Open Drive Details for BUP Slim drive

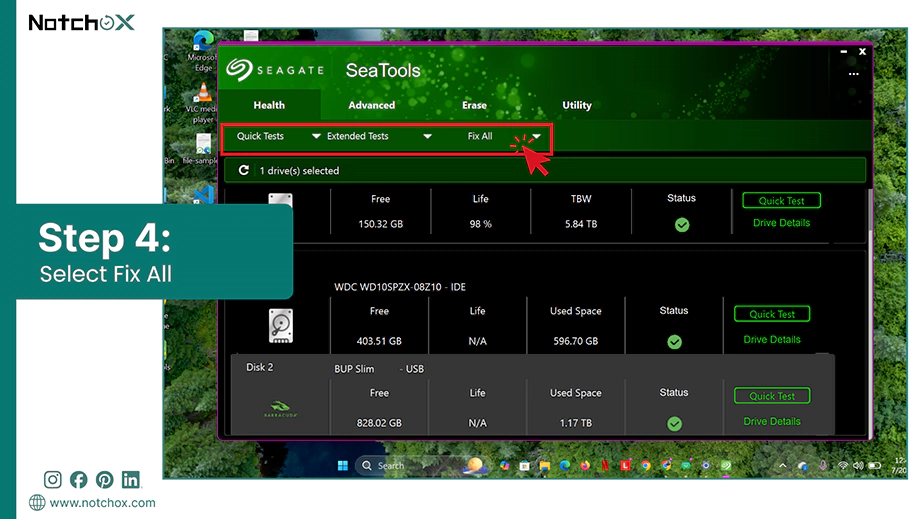tap(771, 421)
